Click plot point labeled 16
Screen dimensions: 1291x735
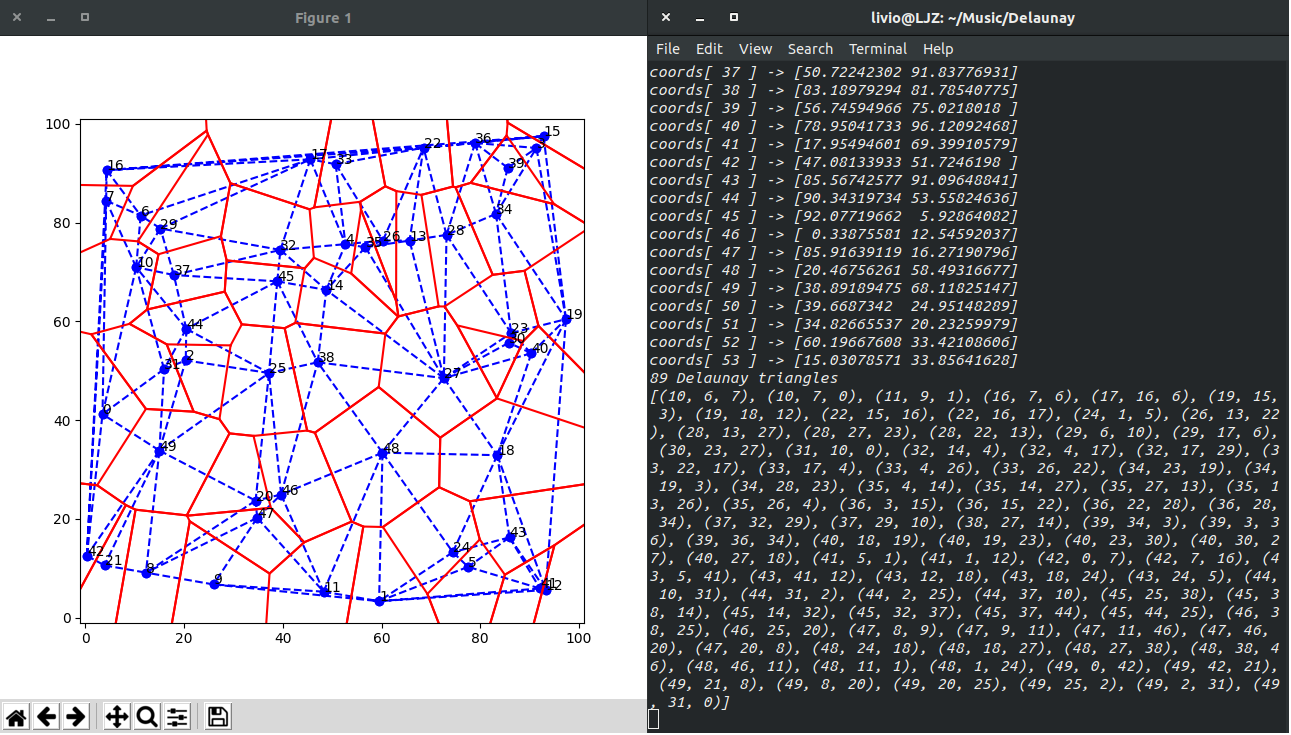[107, 170]
